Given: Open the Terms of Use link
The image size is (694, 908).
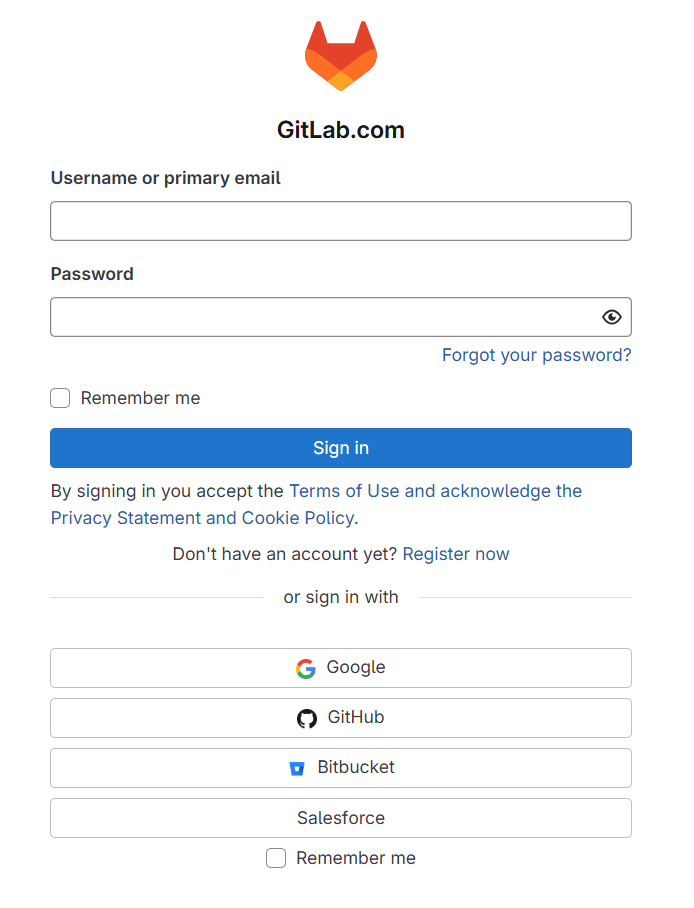Looking at the screenshot, I should 344,491.
